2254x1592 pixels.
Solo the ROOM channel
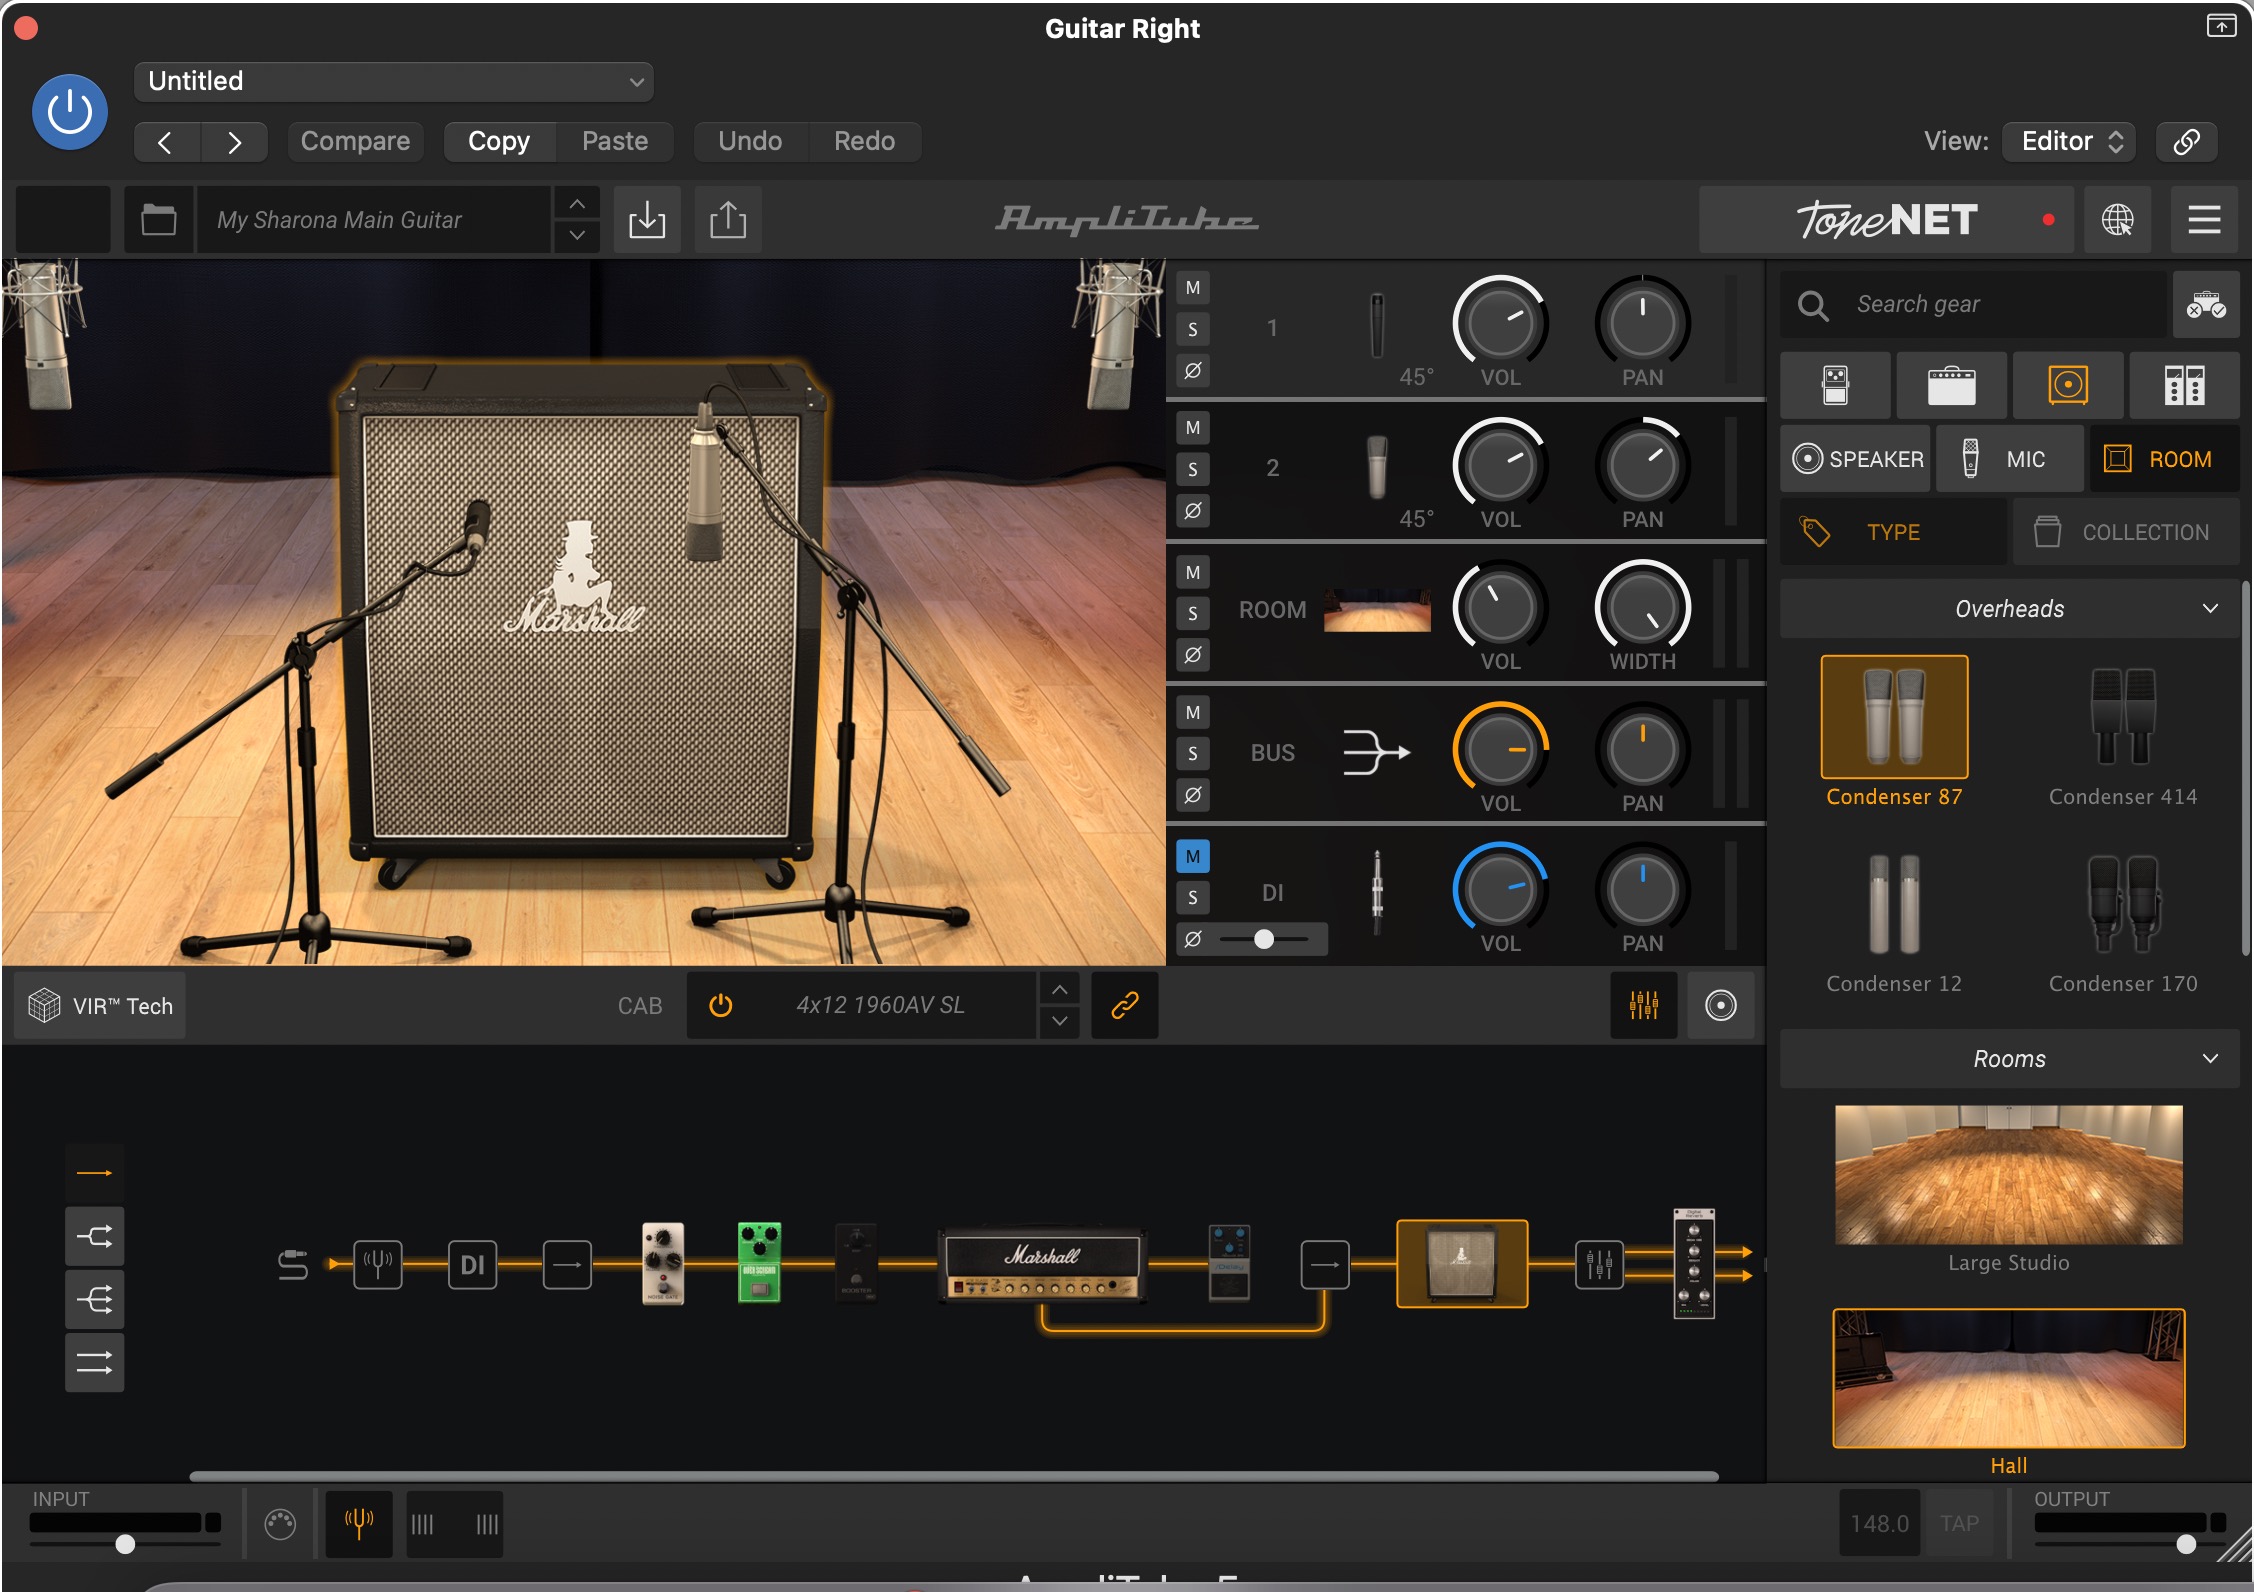click(1193, 613)
